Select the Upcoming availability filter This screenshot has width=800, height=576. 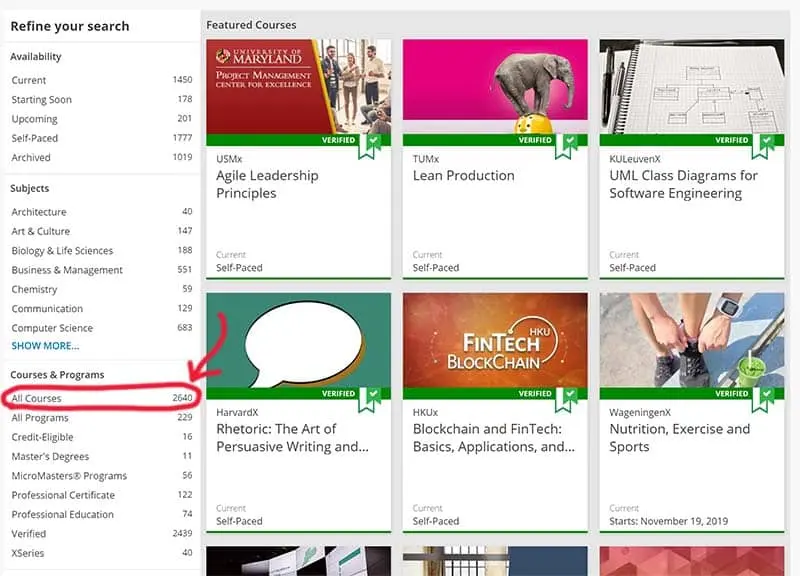(102, 119)
